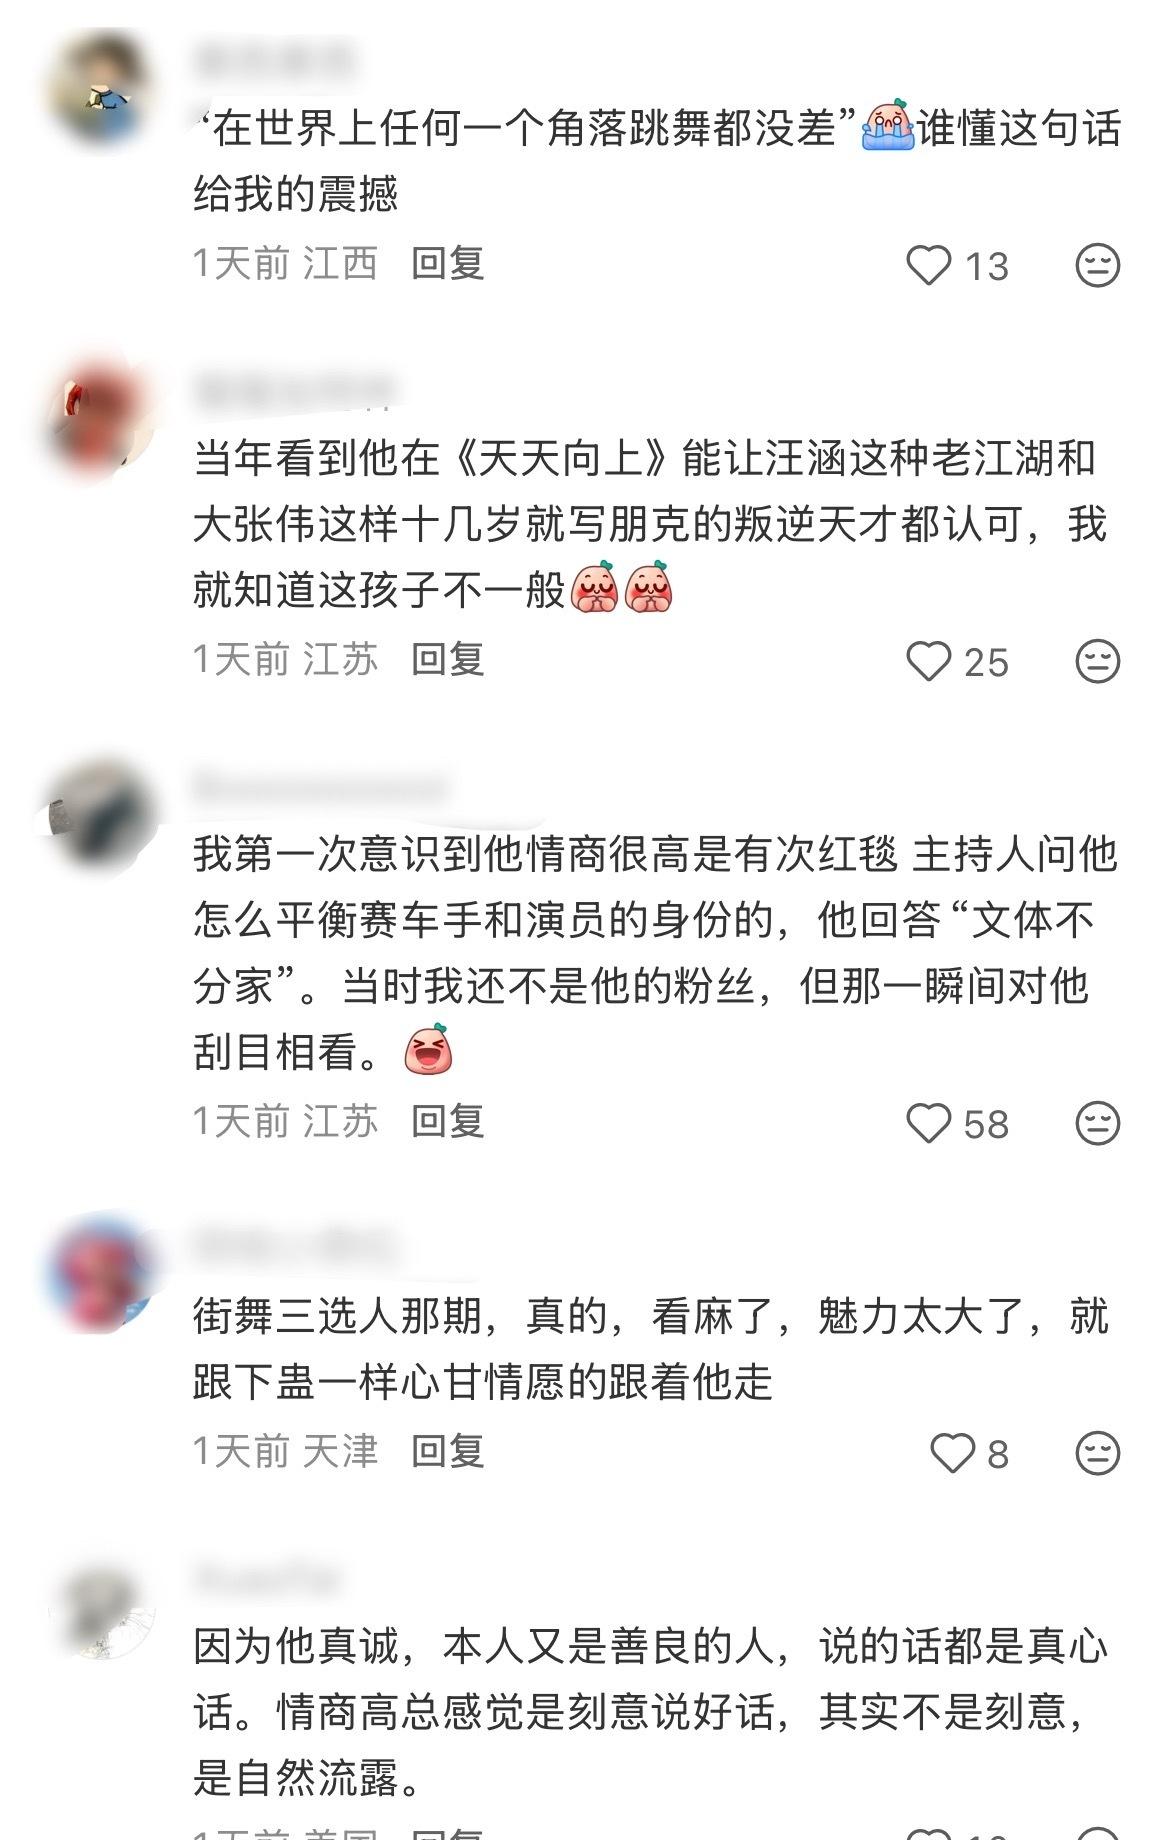Reply to the comment about the red carpet
Viewport: 1169px width, 1840px height.
448,1121
